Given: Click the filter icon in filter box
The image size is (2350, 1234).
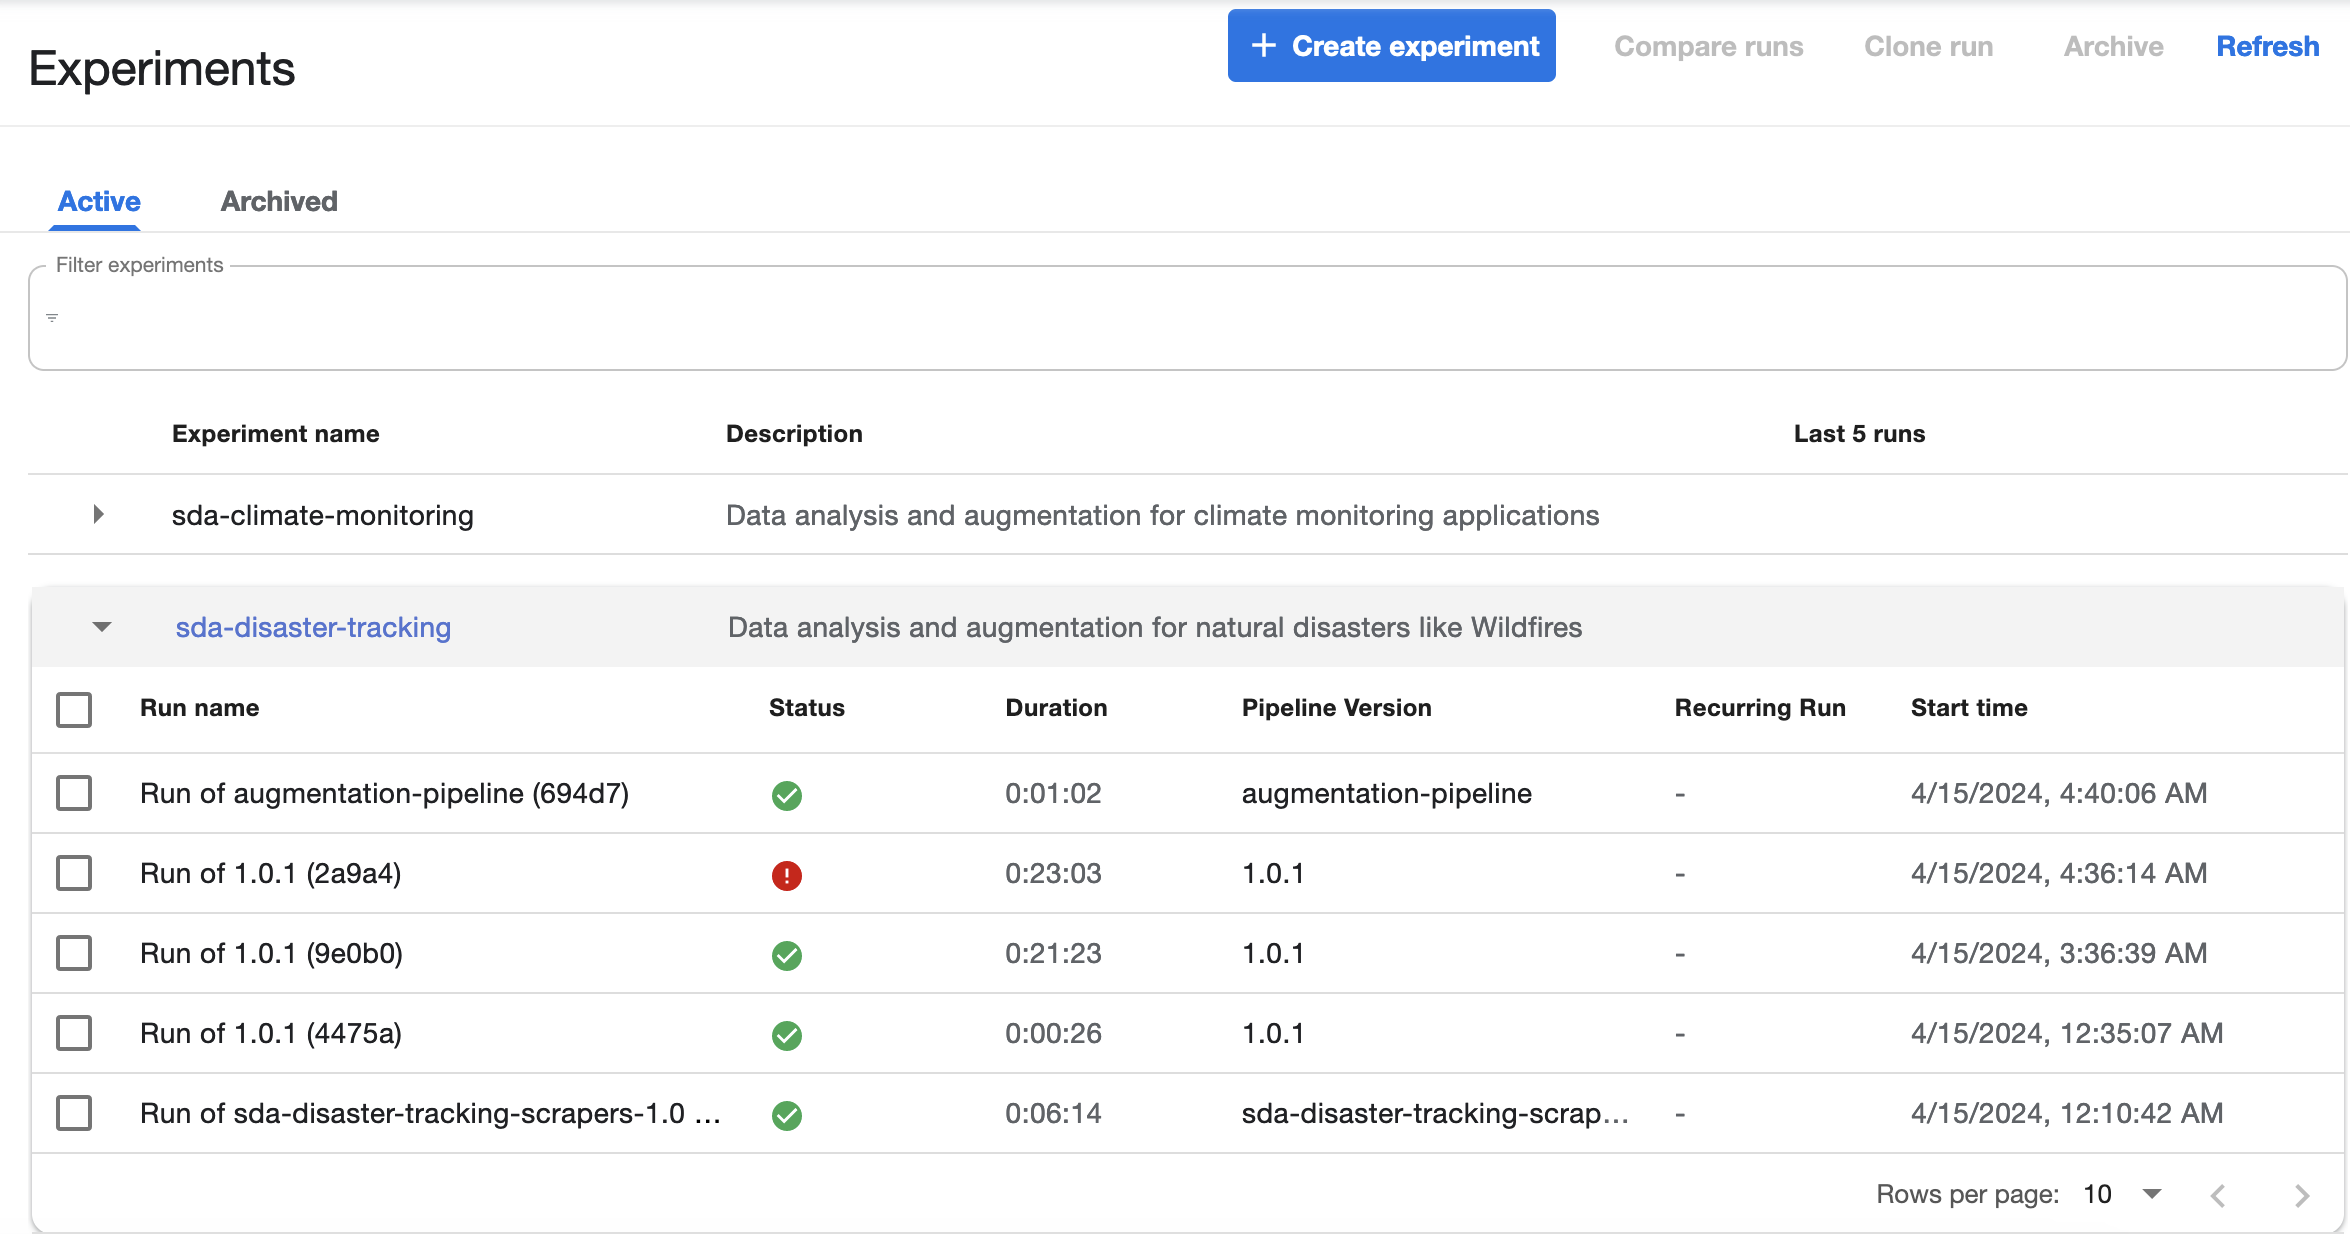Looking at the screenshot, I should pos(52,318).
